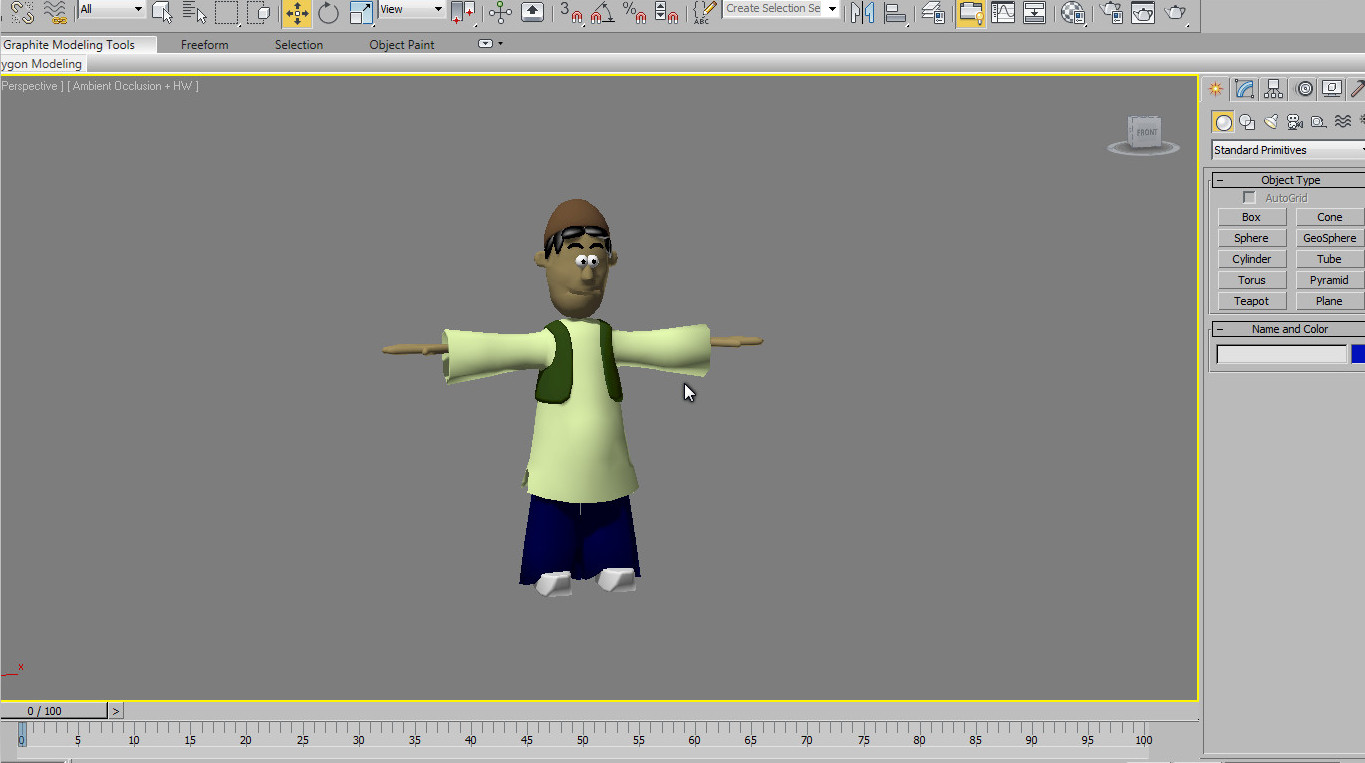Activate the Select and Rotate tool
1365x763 pixels.
pyautogui.click(x=329, y=12)
